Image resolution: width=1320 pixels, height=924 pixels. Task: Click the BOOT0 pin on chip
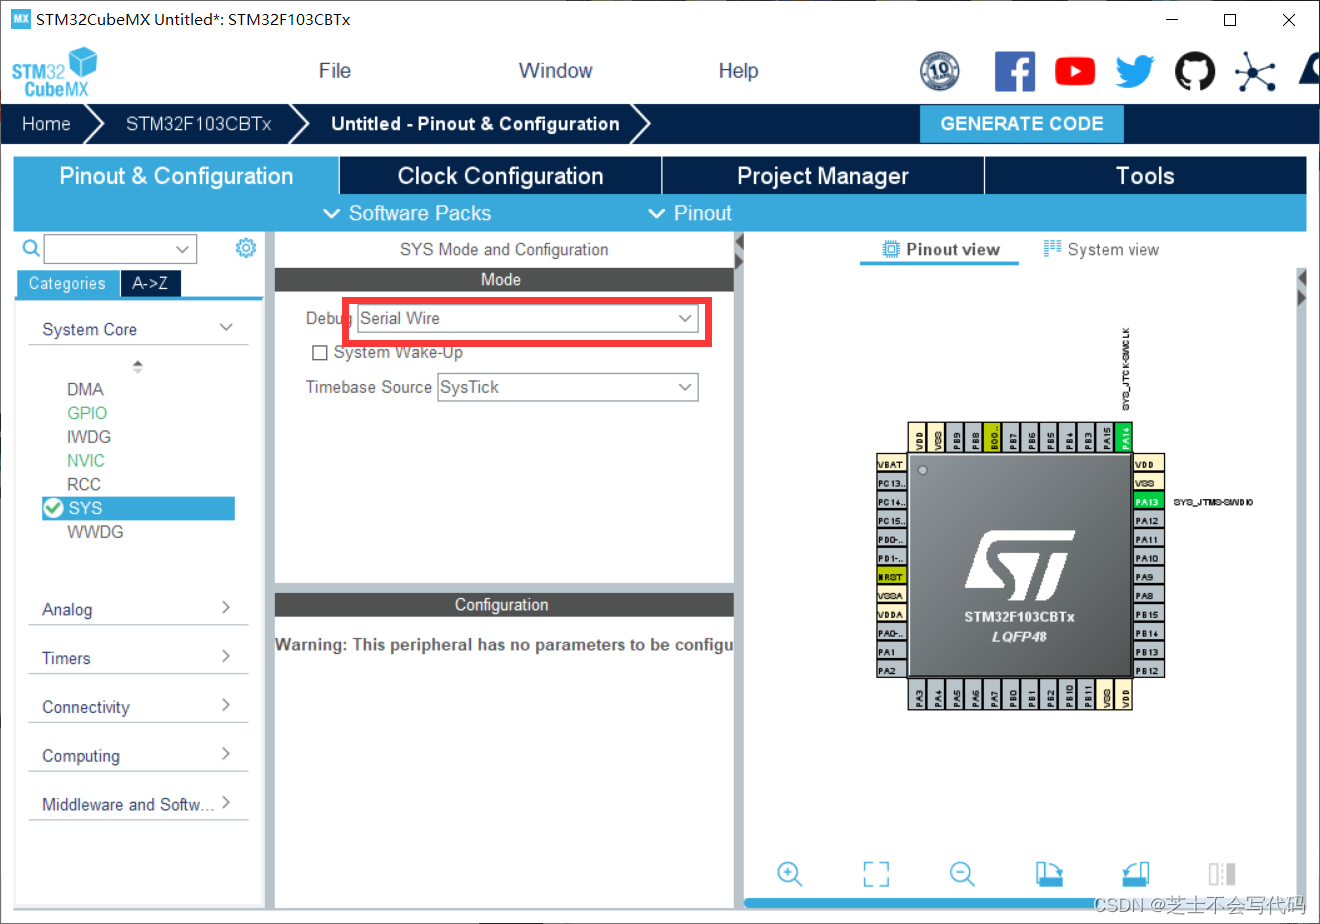(x=993, y=437)
